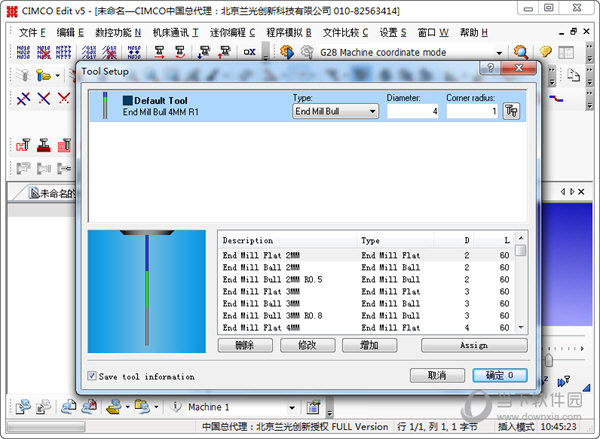Viewport: 600px width, 439px height.
Task: Open the 机床通讯 T menu
Action: coord(175,33)
